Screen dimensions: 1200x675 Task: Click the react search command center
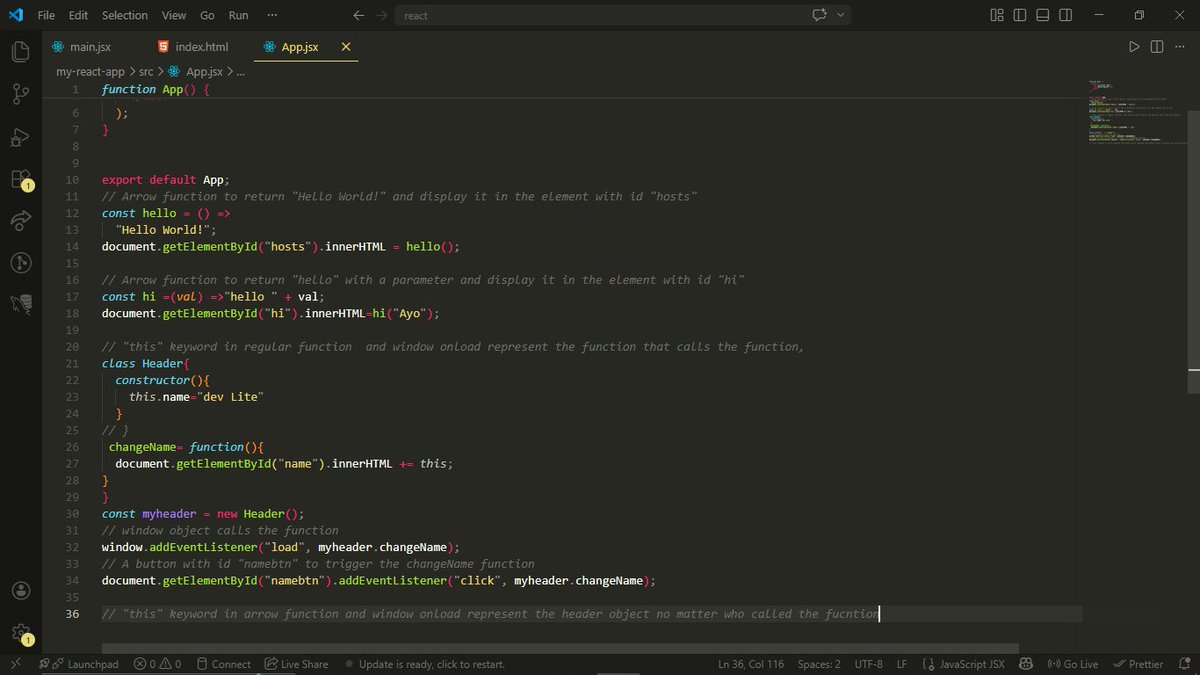(622, 15)
